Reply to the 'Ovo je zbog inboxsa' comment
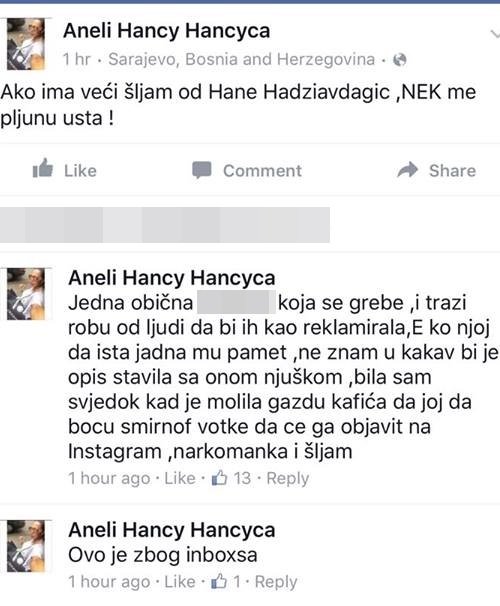Viewport: 500px width, 606px height. click(276, 582)
